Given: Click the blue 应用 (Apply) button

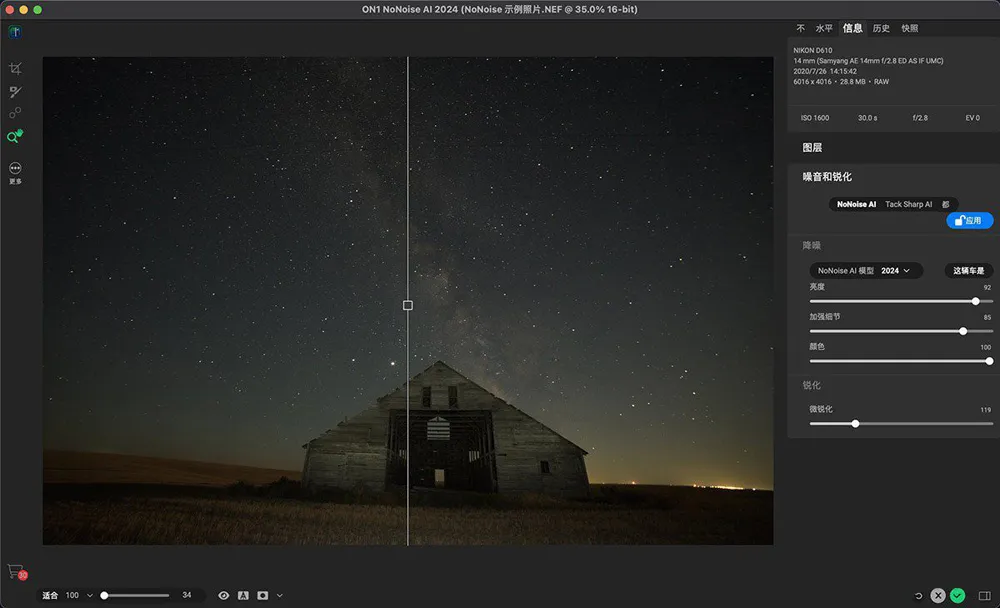Looking at the screenshot, I should pos(969,220).
